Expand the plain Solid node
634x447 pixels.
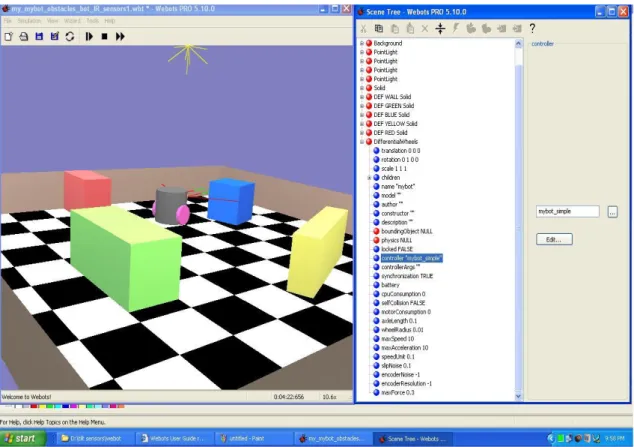[362, 88]
